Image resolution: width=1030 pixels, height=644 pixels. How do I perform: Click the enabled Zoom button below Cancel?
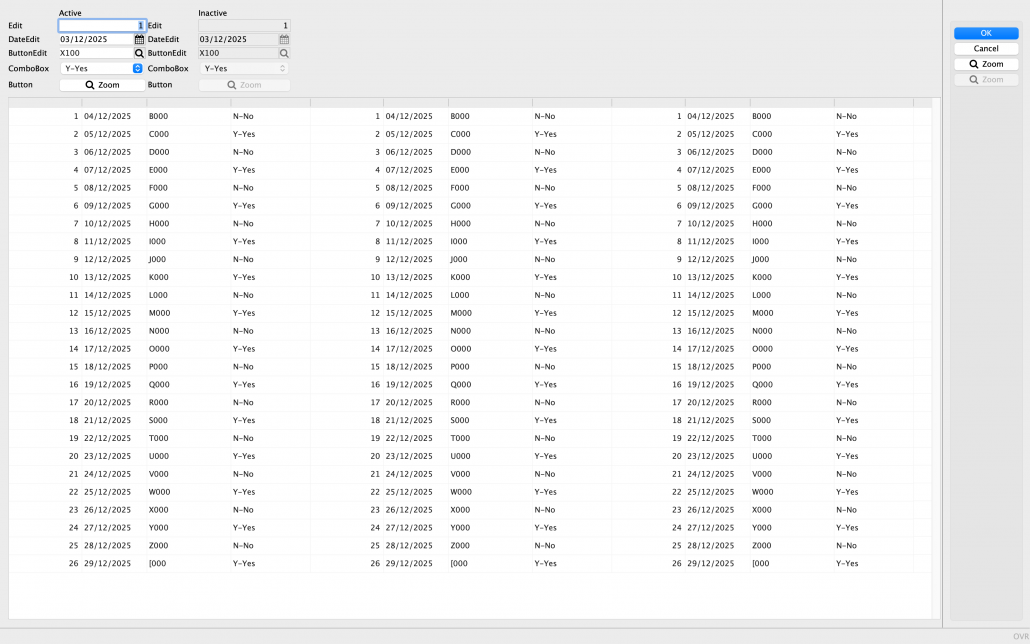click(x=985, y=64)
